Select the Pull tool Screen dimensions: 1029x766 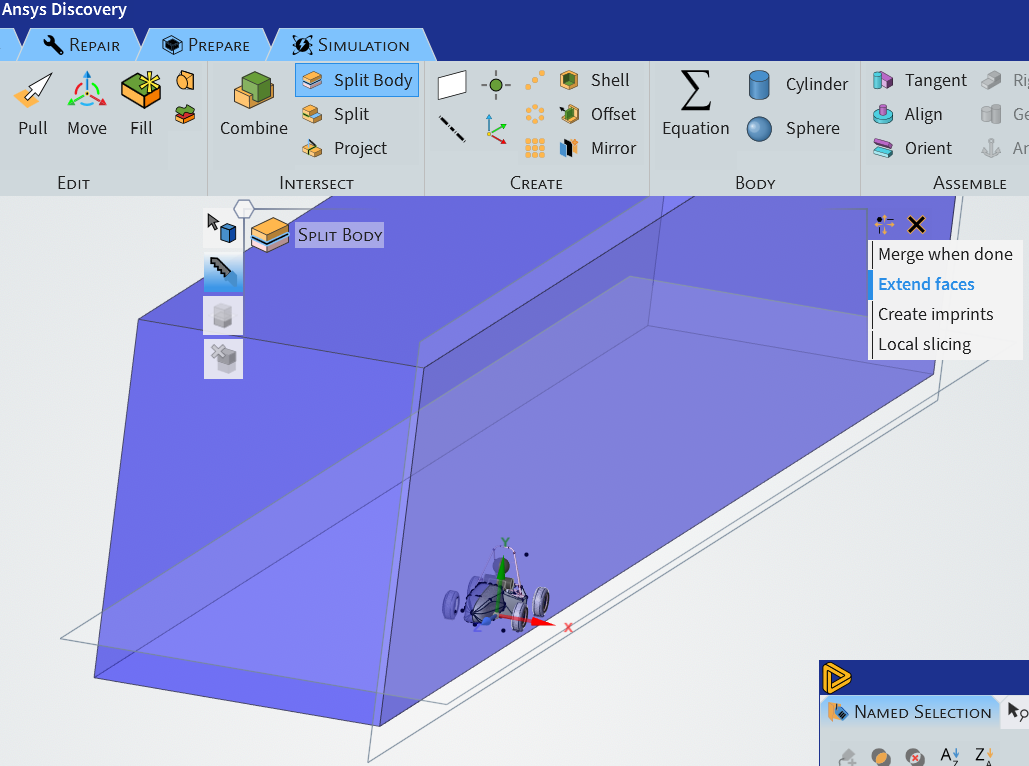click(32, 104)
